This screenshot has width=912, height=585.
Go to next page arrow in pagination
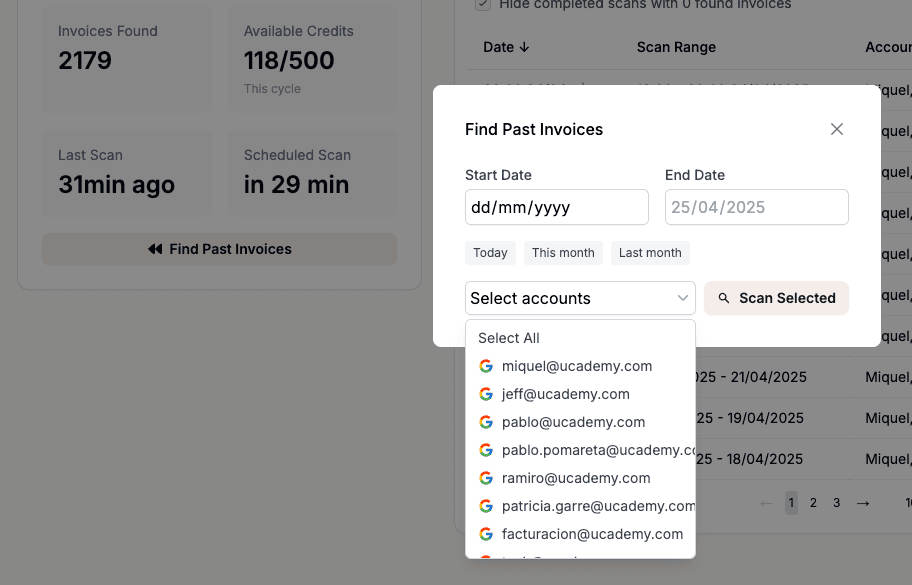(x=863, y=503)
